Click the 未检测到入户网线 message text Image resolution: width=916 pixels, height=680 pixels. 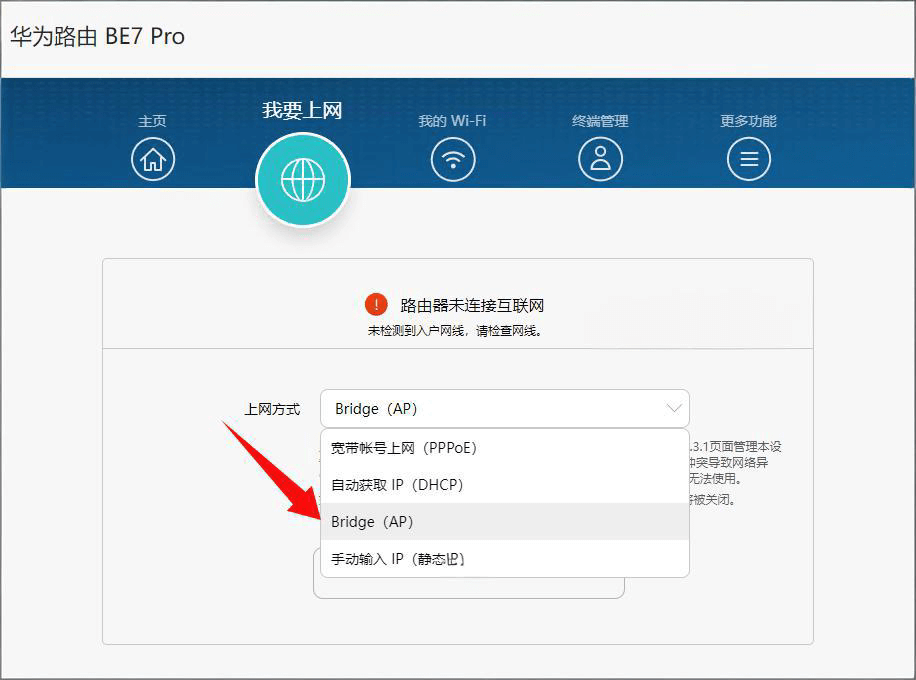(454, 331)
